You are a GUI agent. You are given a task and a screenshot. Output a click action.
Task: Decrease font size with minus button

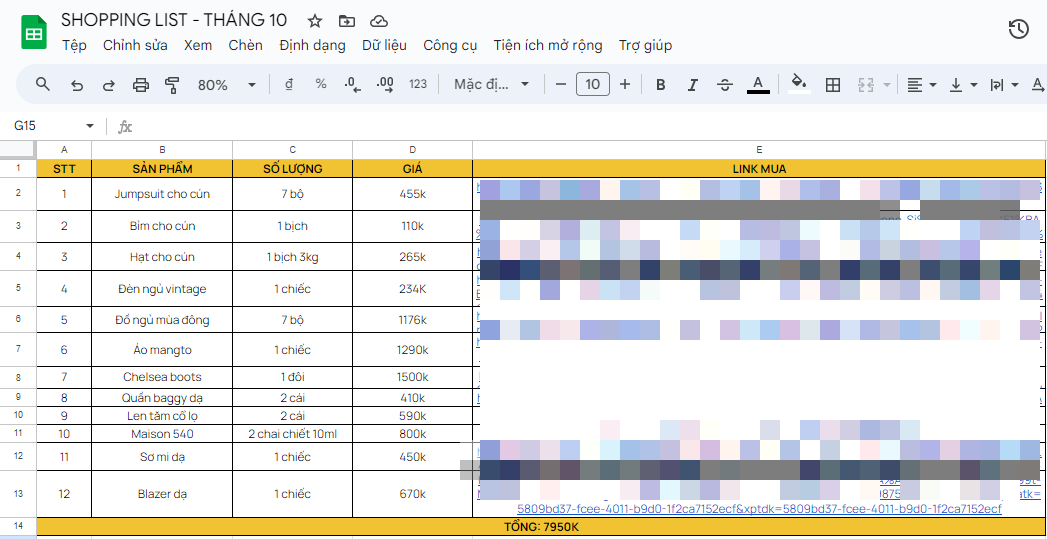pos(561,84)
